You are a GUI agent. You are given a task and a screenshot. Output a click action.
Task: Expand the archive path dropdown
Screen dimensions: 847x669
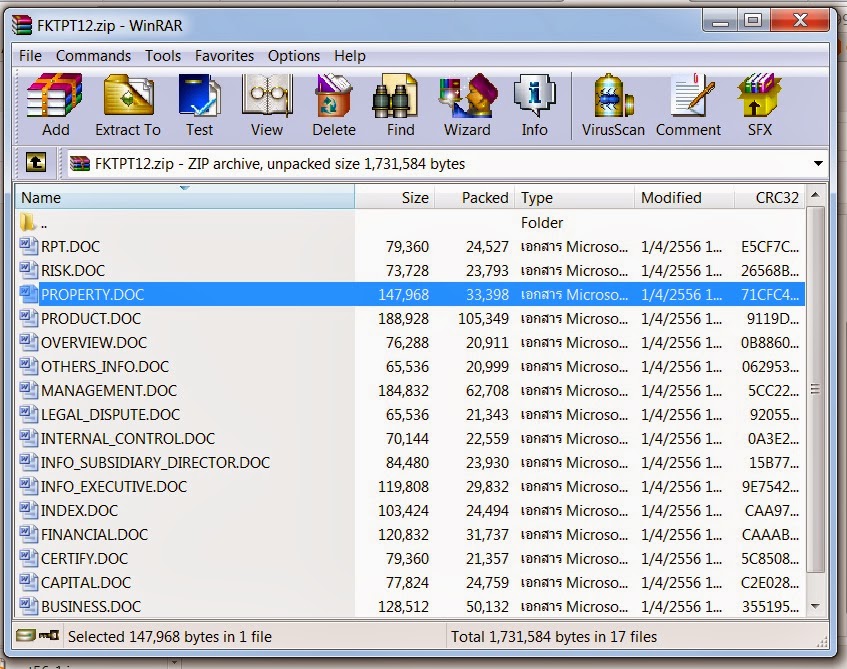pyautogui.click(x=818, y=163)
